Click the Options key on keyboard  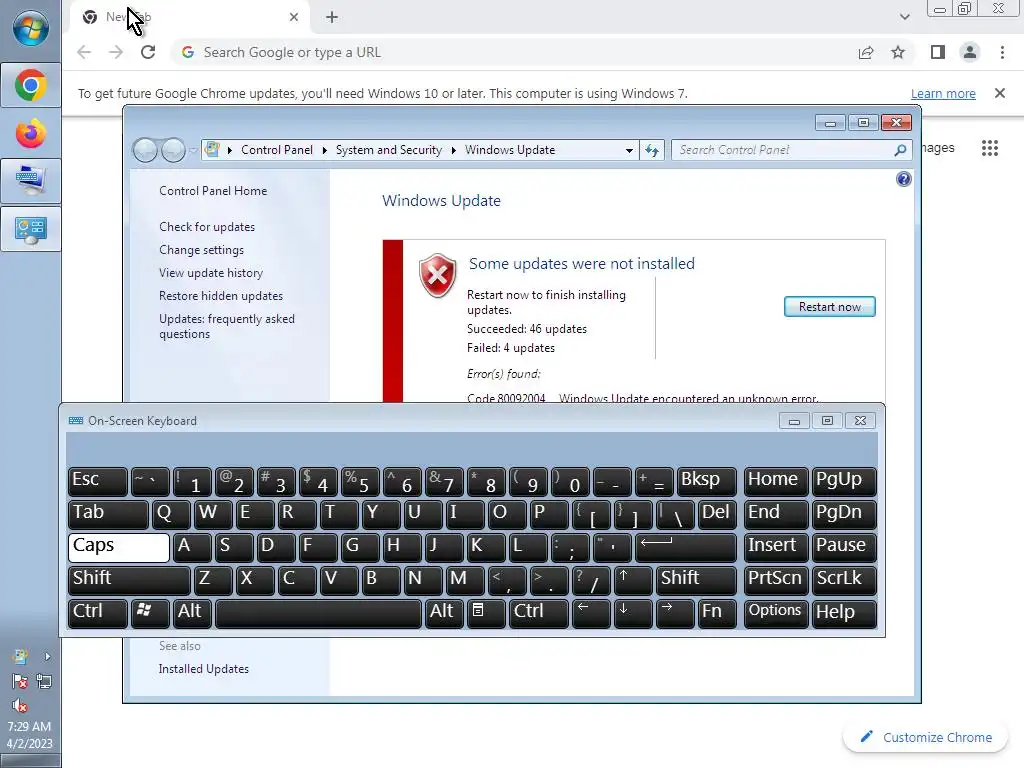tap(776, 612)
